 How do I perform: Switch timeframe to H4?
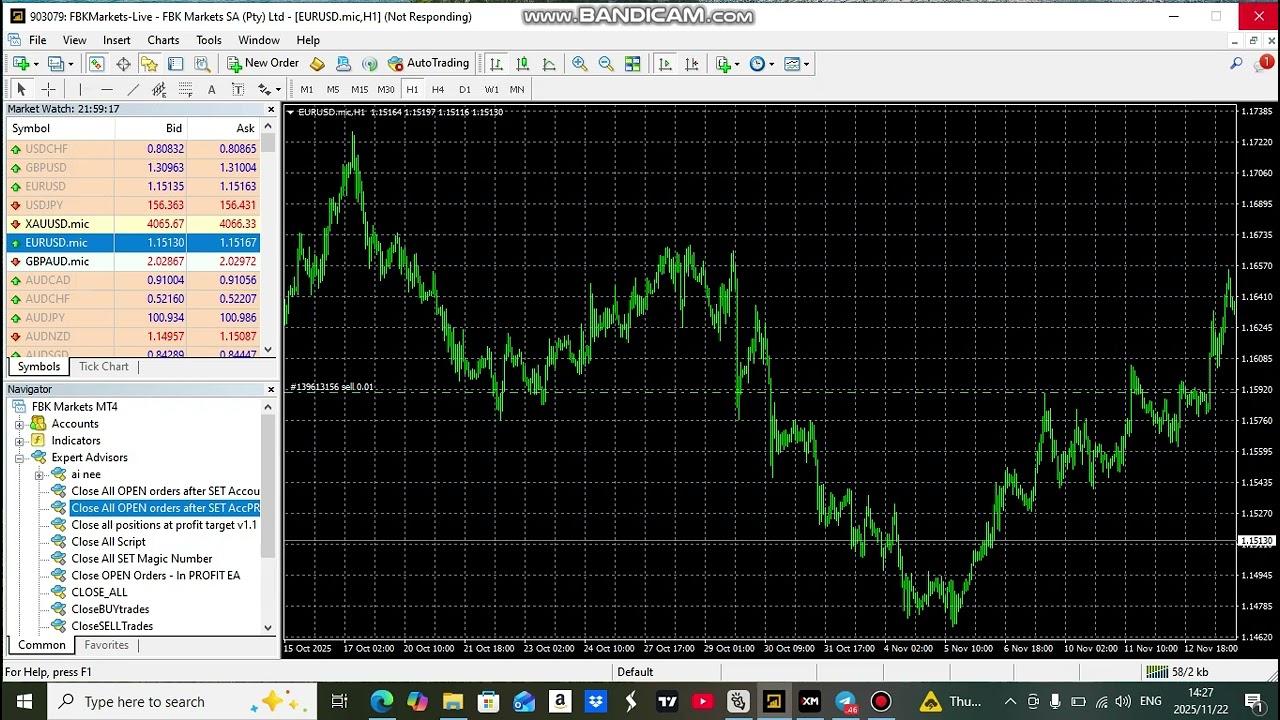[x=438, y=90]
